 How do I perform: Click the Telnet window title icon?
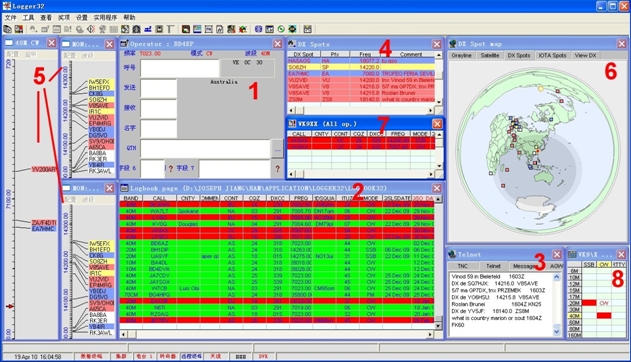(x=452, y=254)
